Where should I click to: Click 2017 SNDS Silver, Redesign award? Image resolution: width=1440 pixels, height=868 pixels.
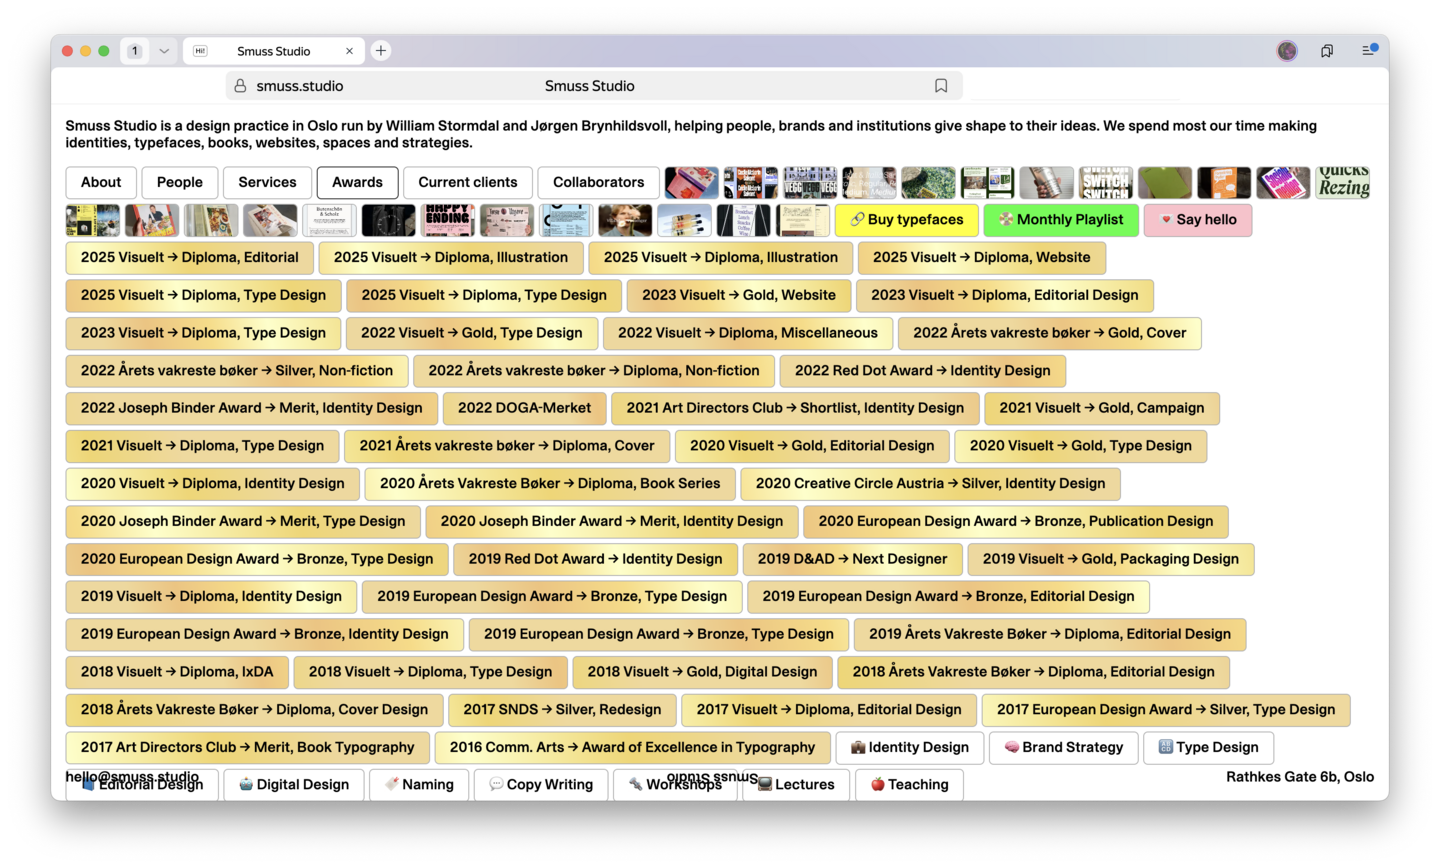562,709
